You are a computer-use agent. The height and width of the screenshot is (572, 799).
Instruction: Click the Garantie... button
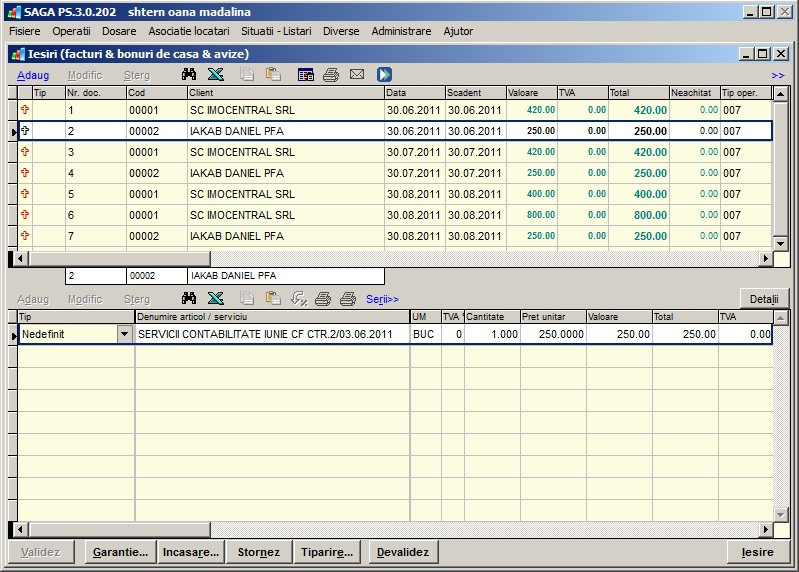click(120, 552)
